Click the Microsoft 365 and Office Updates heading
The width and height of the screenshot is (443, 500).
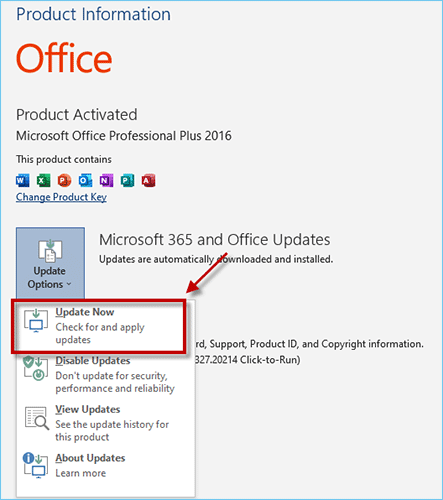pos(215,240)
